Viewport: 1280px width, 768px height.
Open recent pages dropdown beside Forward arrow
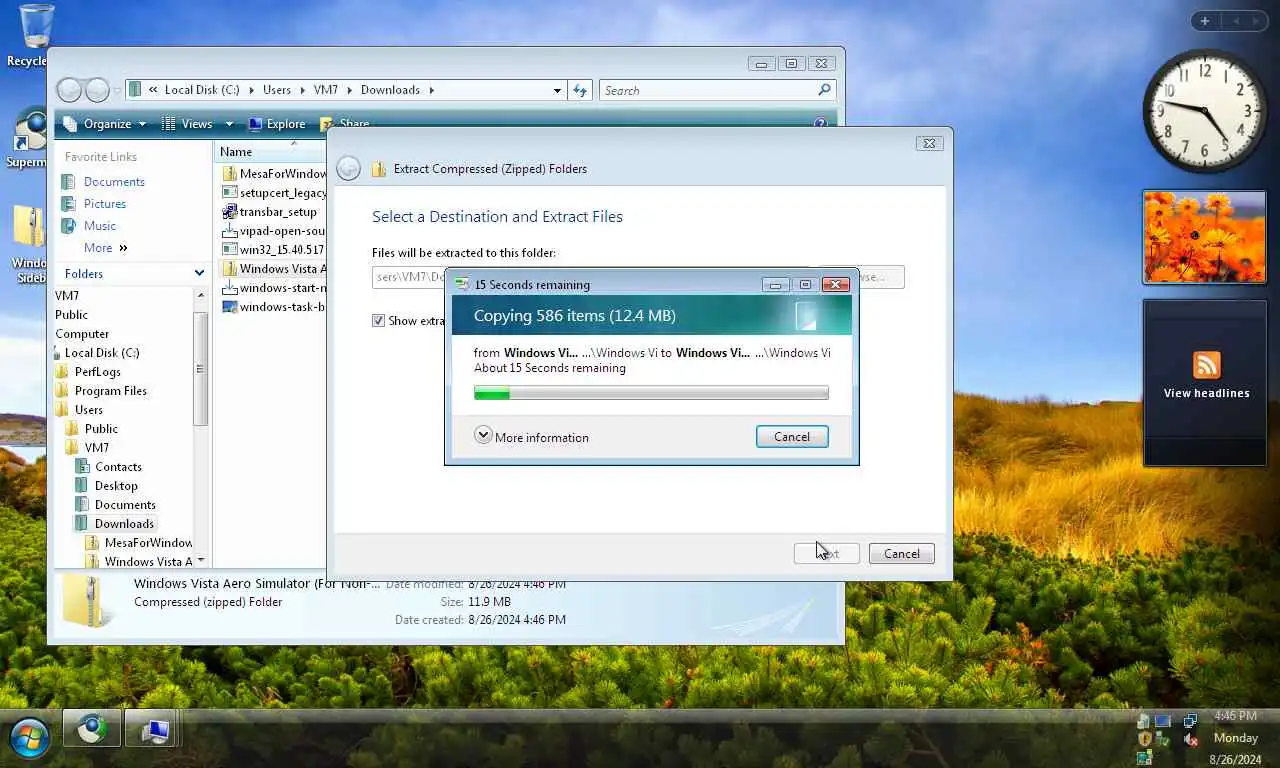(117, 90)
